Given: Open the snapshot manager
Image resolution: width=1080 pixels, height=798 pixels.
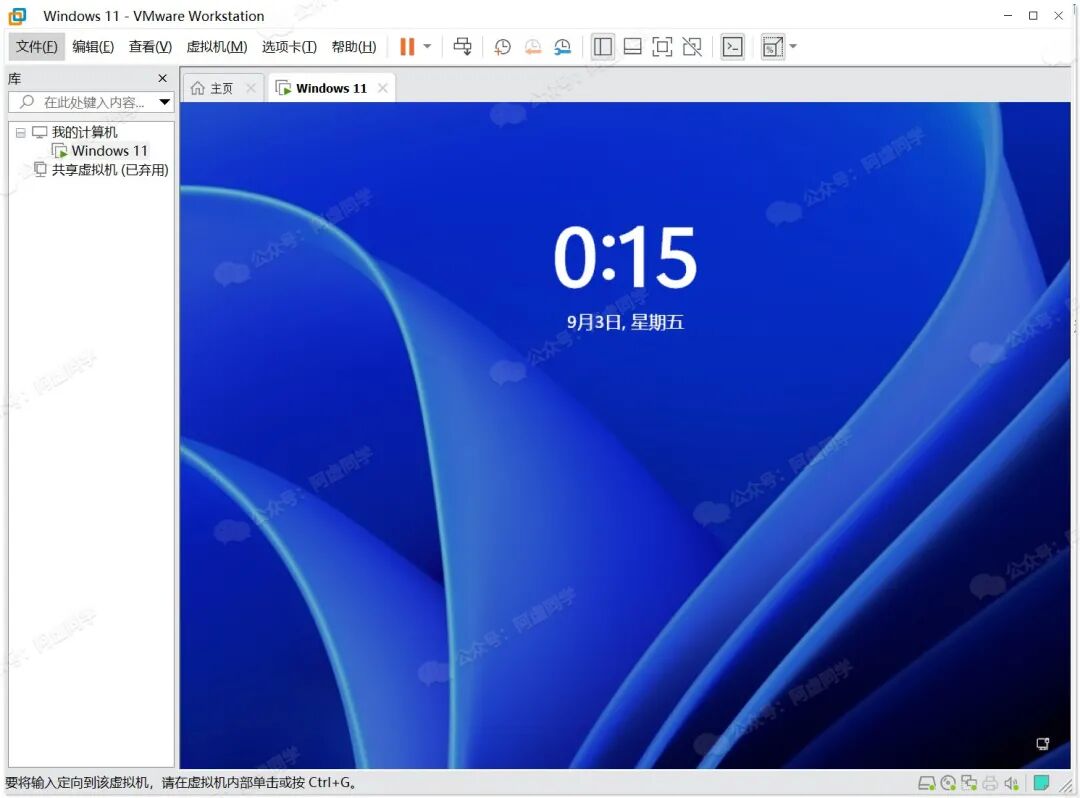Looking at the screenshot, I should [563, 47].
